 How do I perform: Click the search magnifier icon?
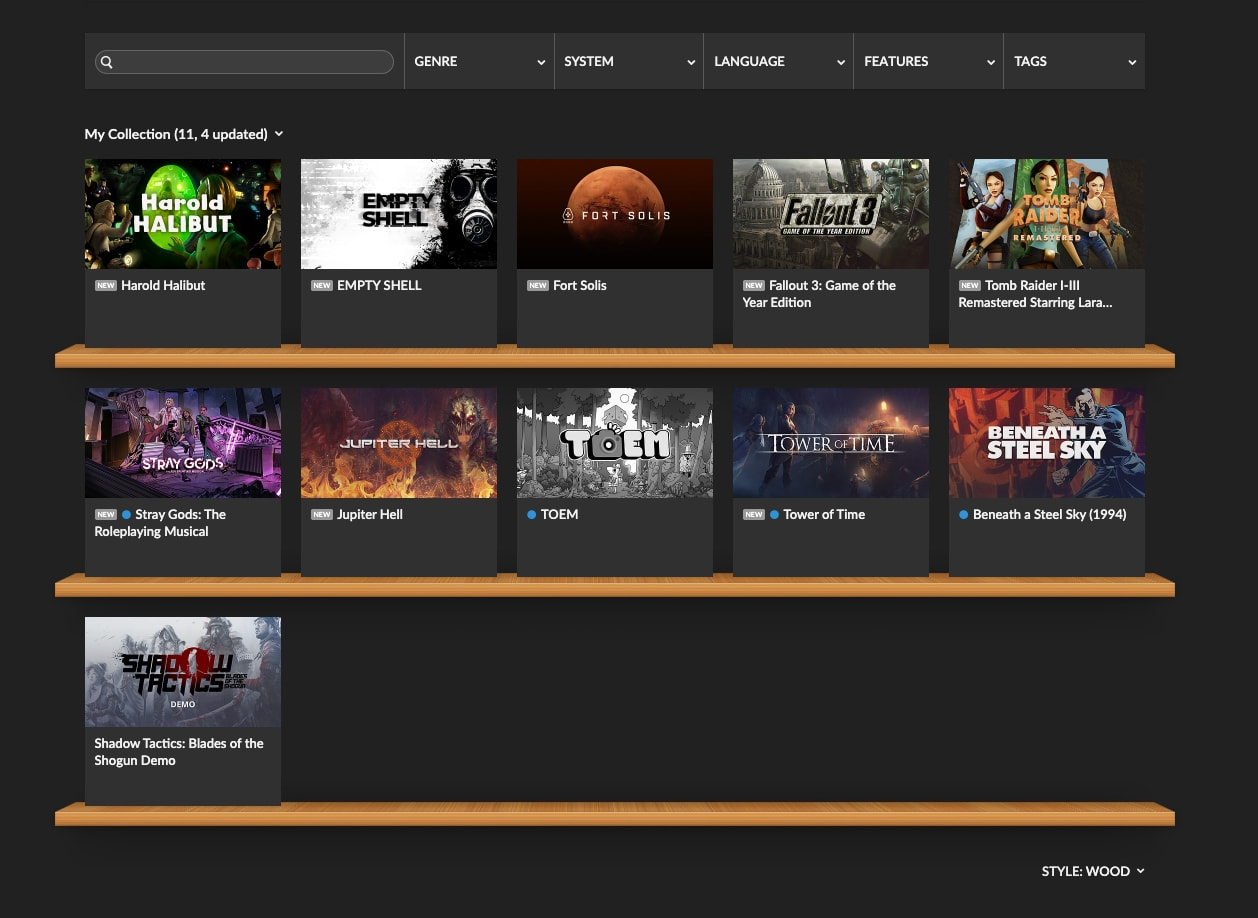point(107,62)
